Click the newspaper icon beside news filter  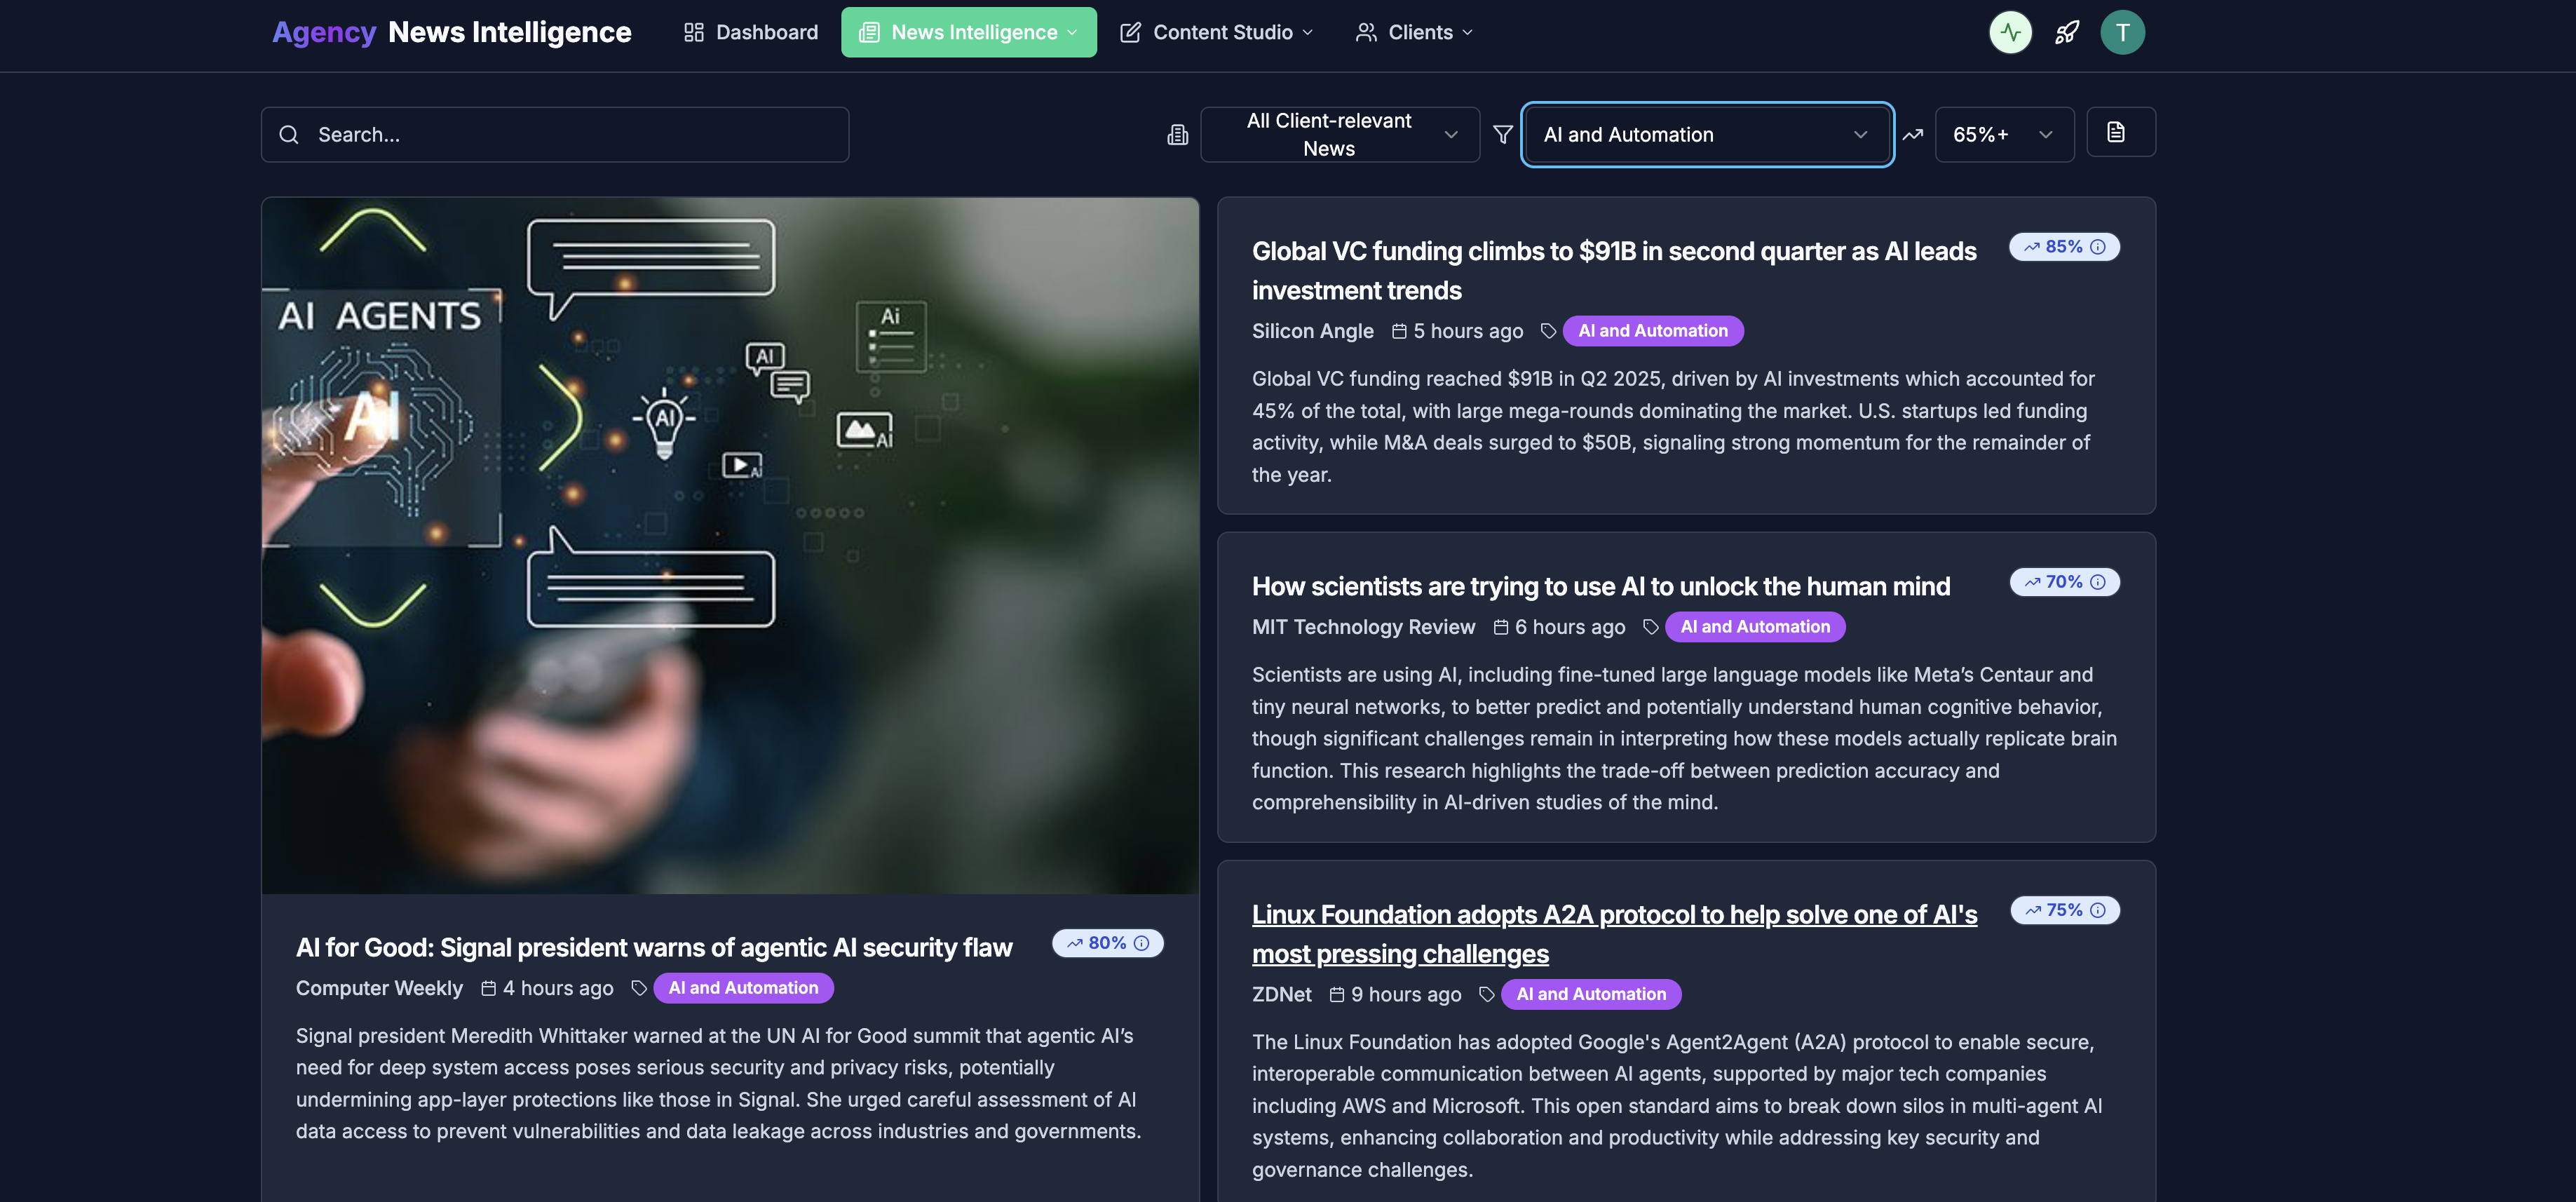[x=1177, y=135]
